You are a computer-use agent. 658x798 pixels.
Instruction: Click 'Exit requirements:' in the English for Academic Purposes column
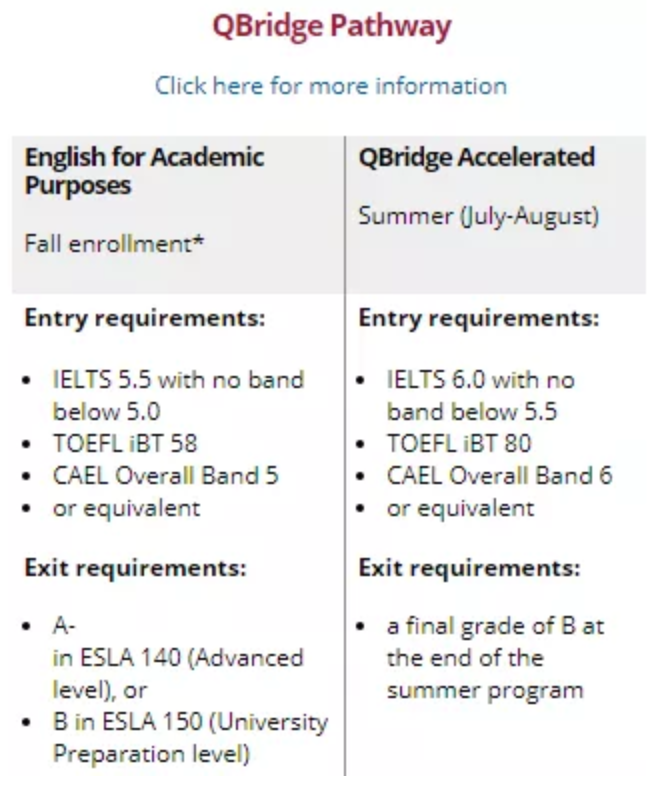point(135,569)
